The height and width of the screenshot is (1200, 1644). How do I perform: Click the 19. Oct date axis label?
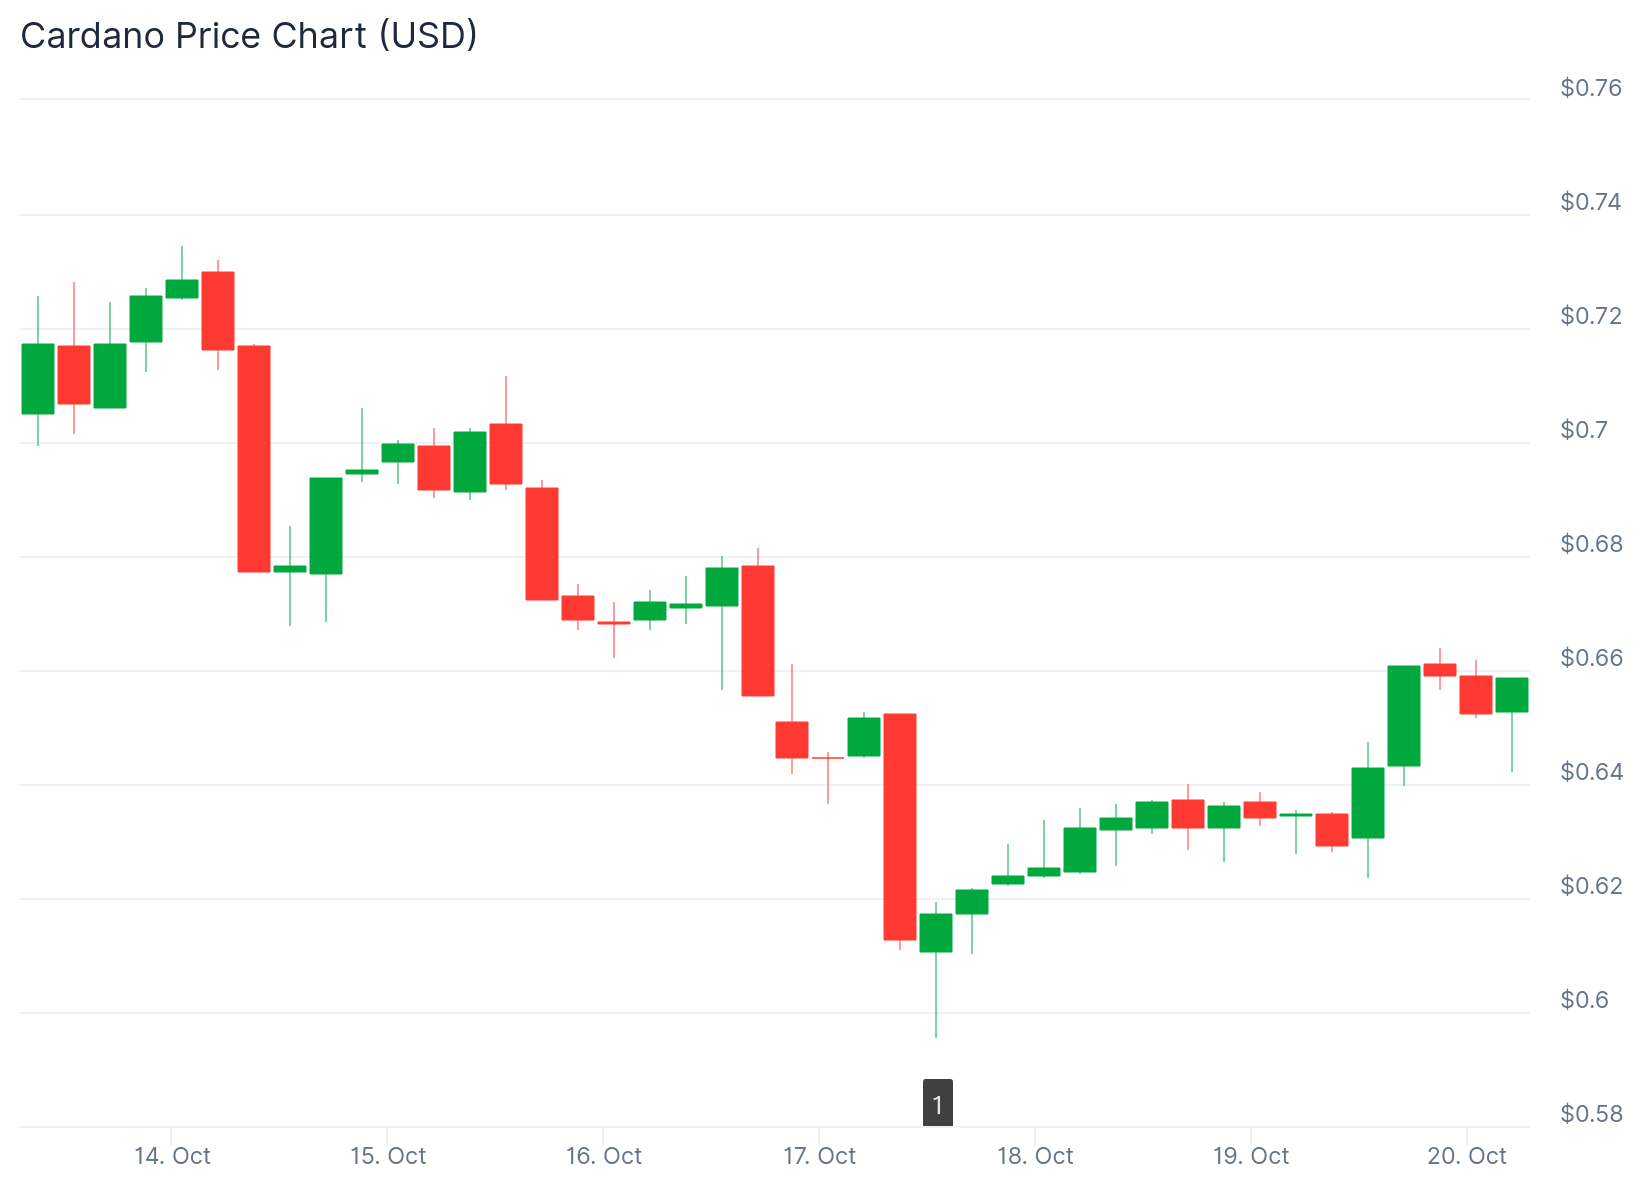[1251, 1156]
